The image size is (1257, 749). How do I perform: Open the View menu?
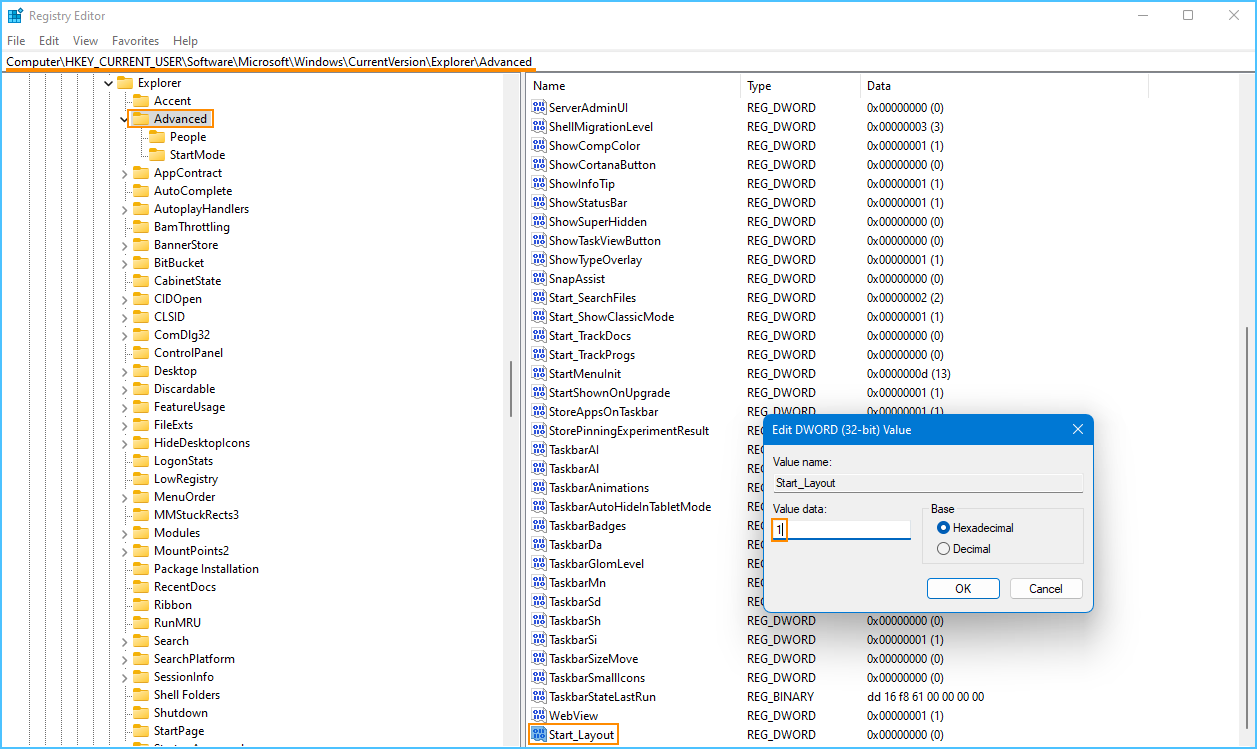[x=86, y=41]
